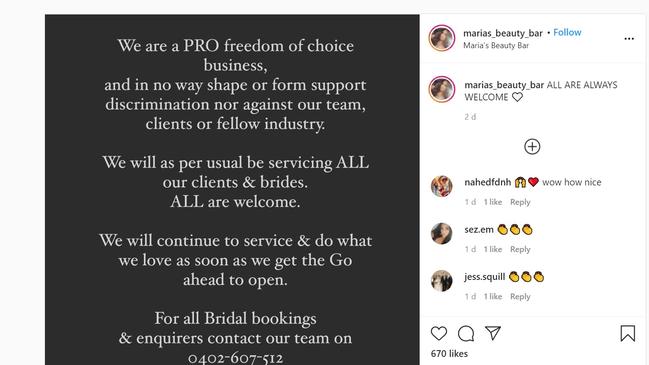Viewport: 649px width, 365px height.
Task: Click marias_beauty_bar header profile picture
Action: 442,38
